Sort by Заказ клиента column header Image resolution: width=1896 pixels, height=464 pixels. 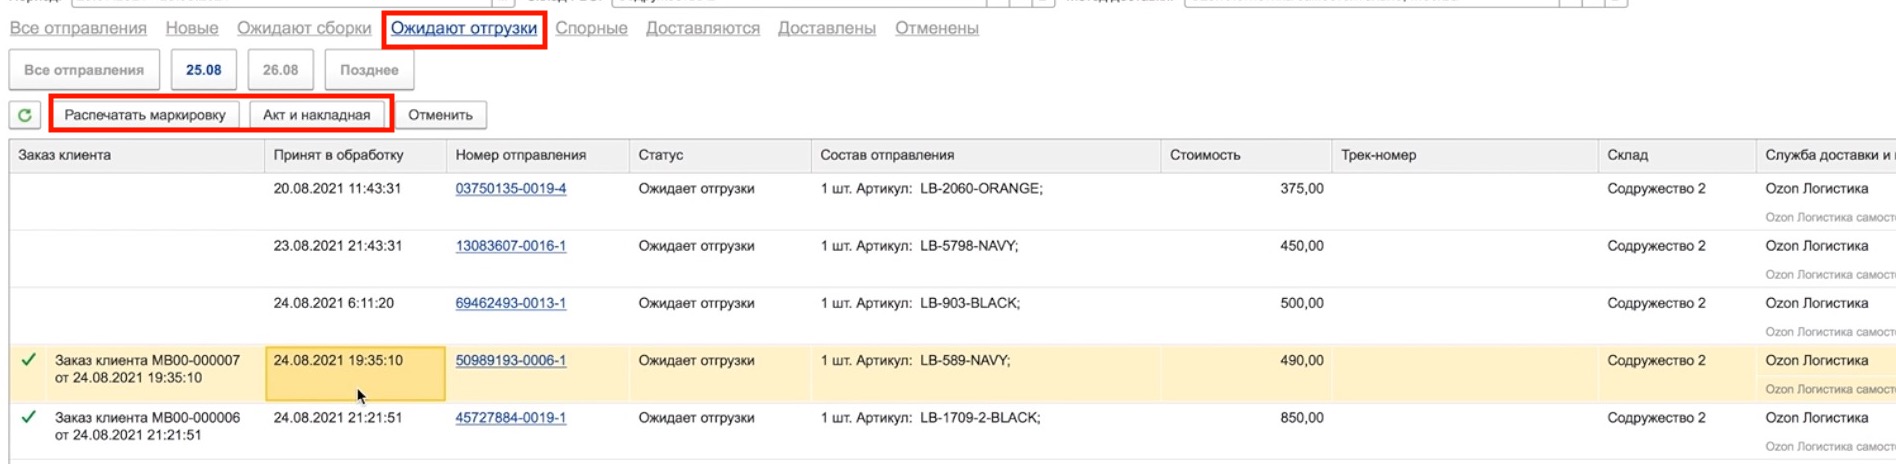click(x=137, y=155)
